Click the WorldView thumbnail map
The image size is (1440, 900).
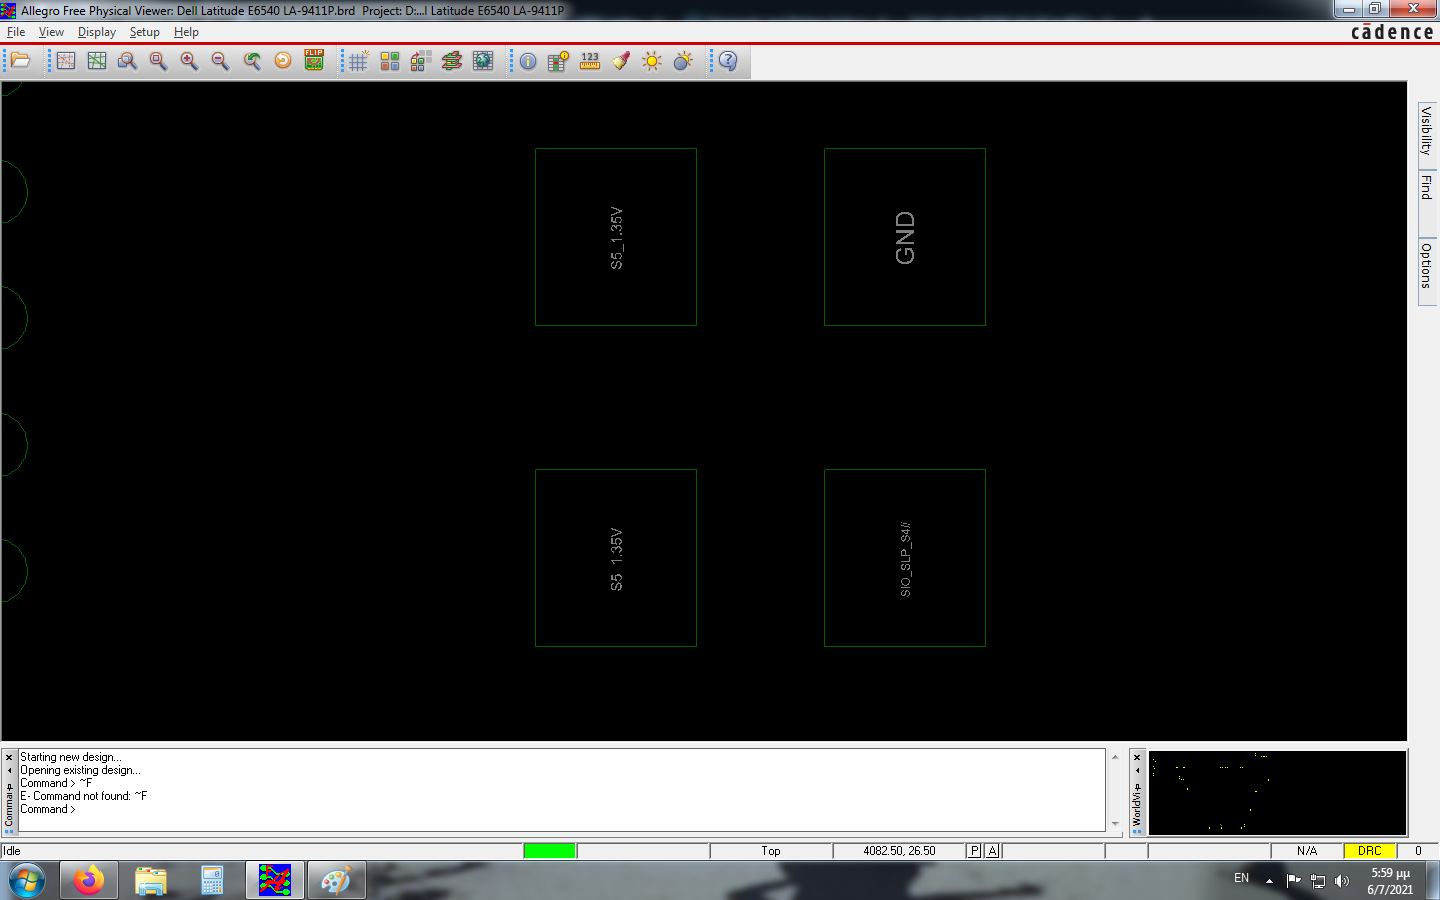coord(1277,793)
